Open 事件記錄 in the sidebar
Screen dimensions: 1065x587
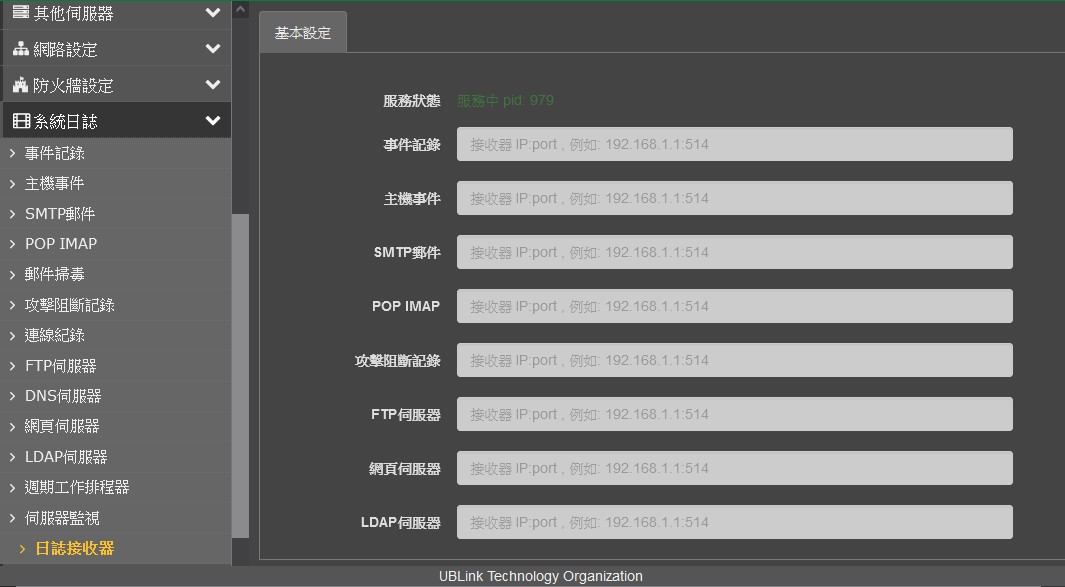[x=55, y=153]
